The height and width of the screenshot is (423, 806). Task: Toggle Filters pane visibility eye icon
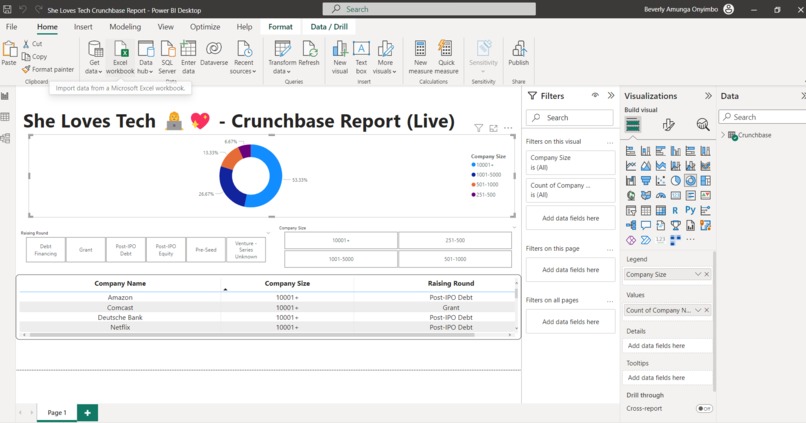coord(595,96)
